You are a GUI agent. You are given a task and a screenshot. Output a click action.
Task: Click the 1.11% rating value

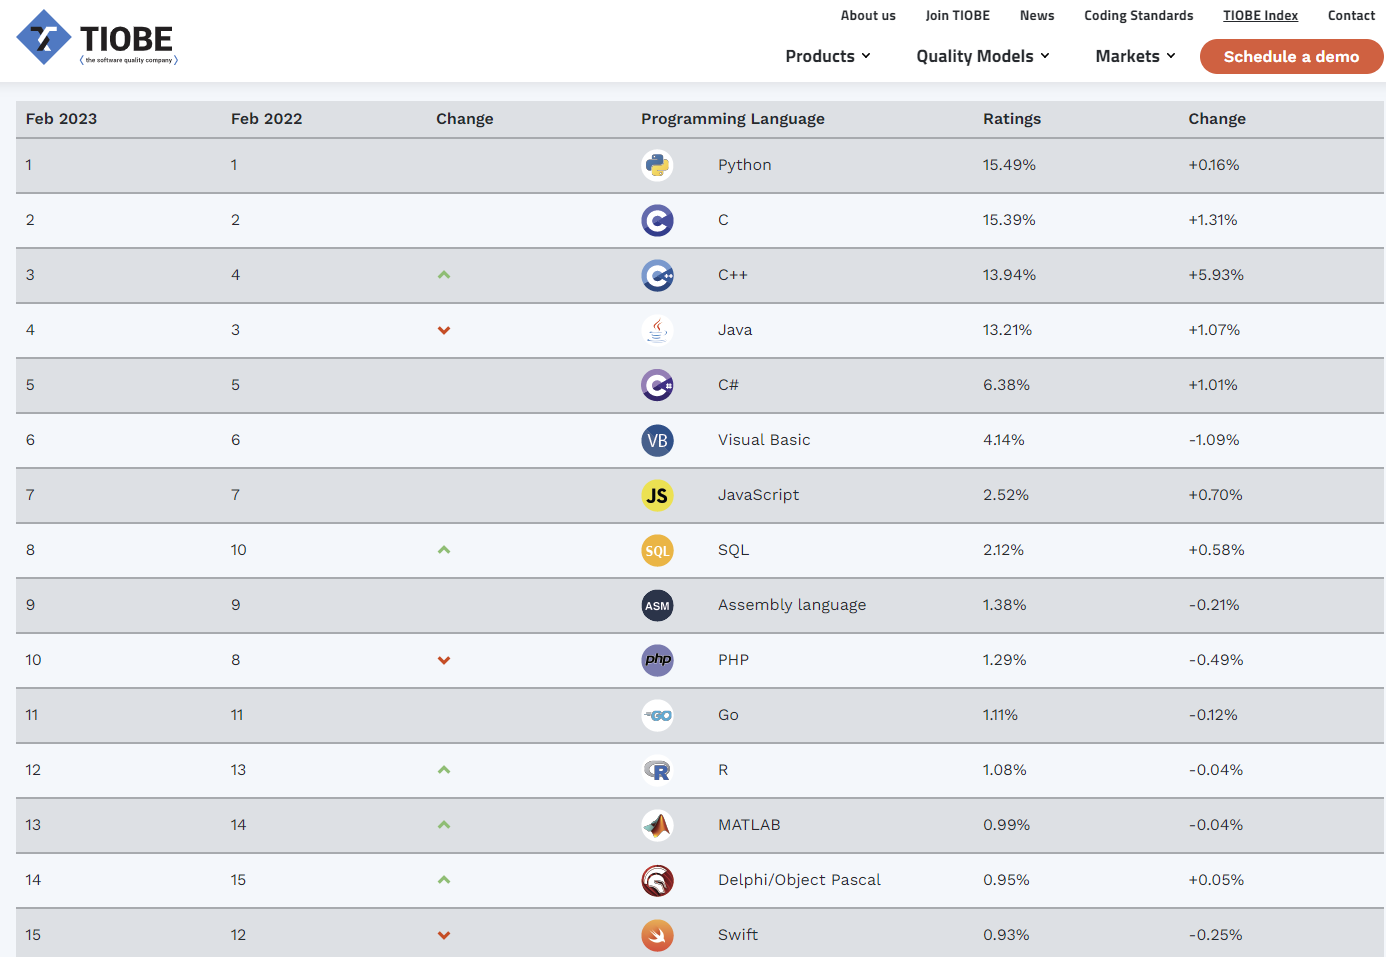click(x=1000, y=715)
